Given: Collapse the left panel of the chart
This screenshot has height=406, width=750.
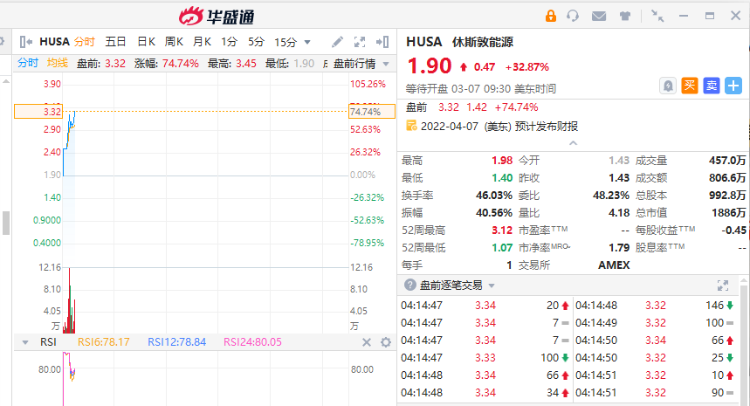Looking at the screenshot, I should click(24, 42).
